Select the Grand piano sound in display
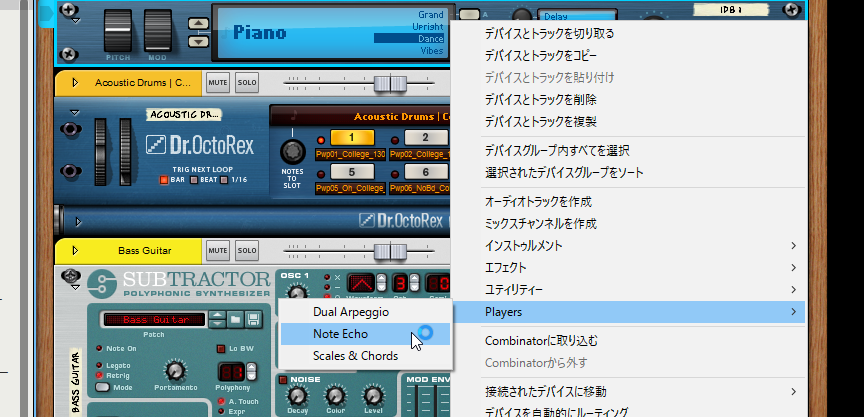The image size is (864, 417). pos(430,15)
